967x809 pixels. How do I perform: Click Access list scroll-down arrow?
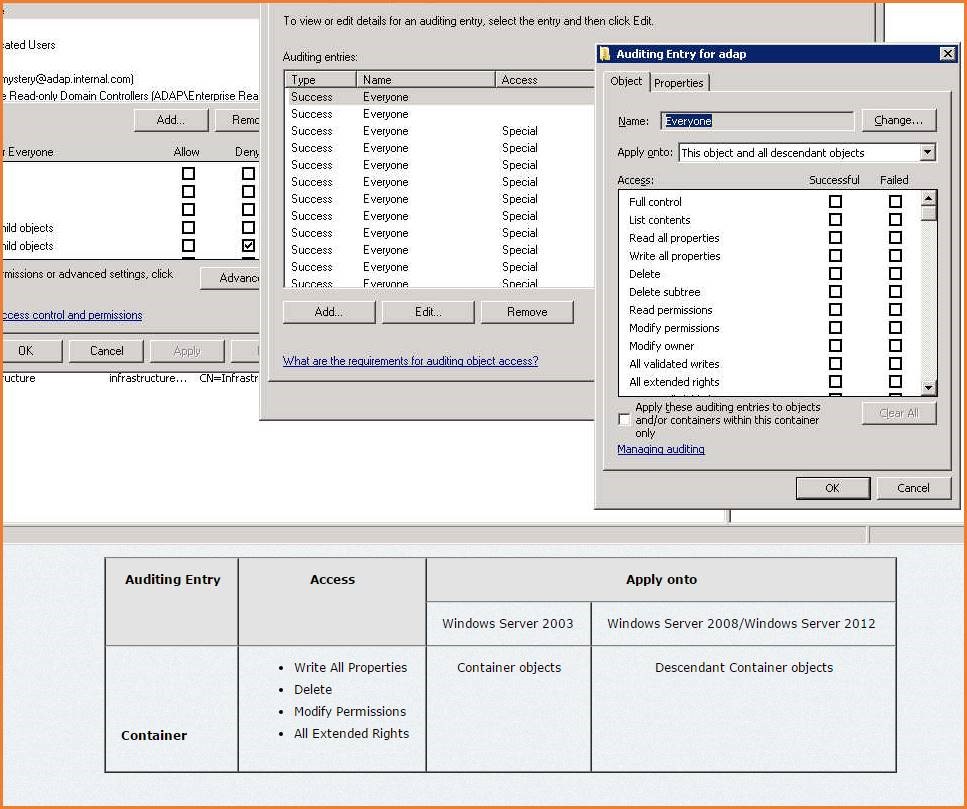coord(929,388)
